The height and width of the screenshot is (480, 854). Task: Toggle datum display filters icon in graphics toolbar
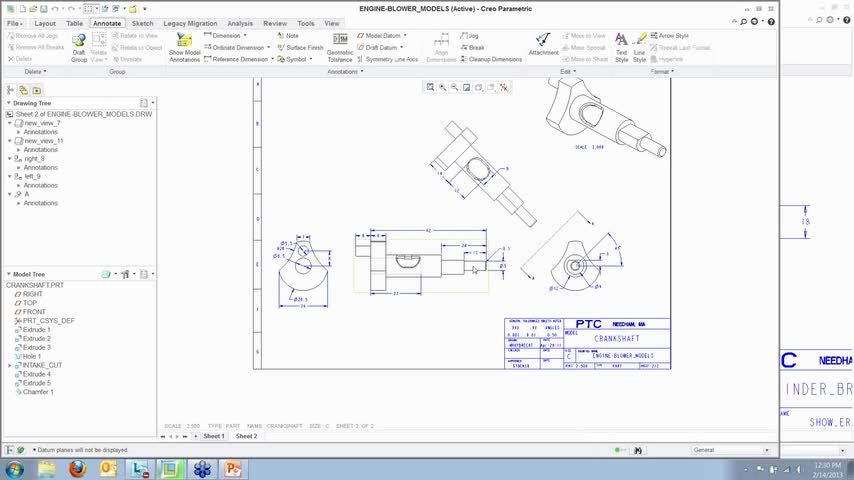[x=504, y=87]
